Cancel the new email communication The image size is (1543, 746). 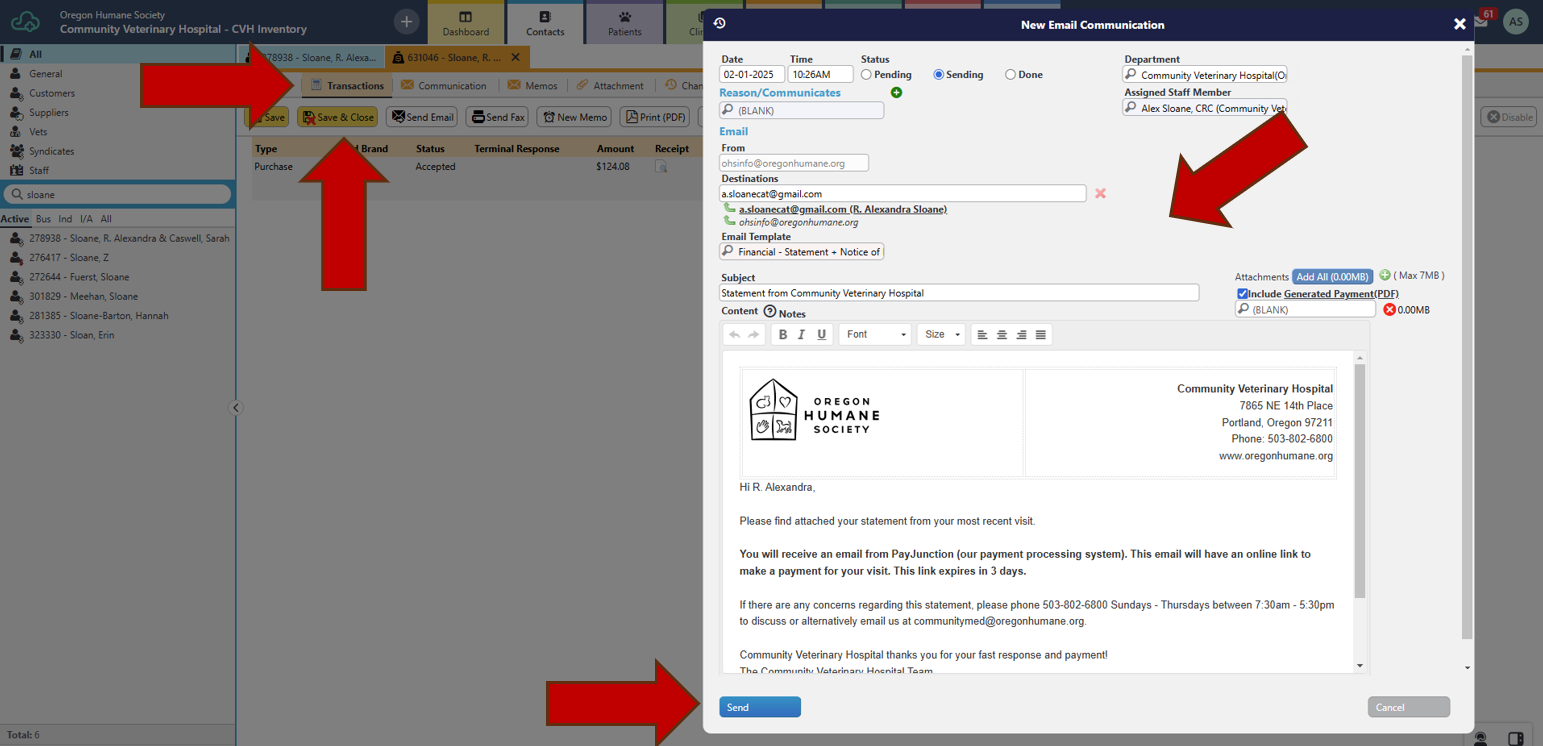click(x=1409, y=707)
